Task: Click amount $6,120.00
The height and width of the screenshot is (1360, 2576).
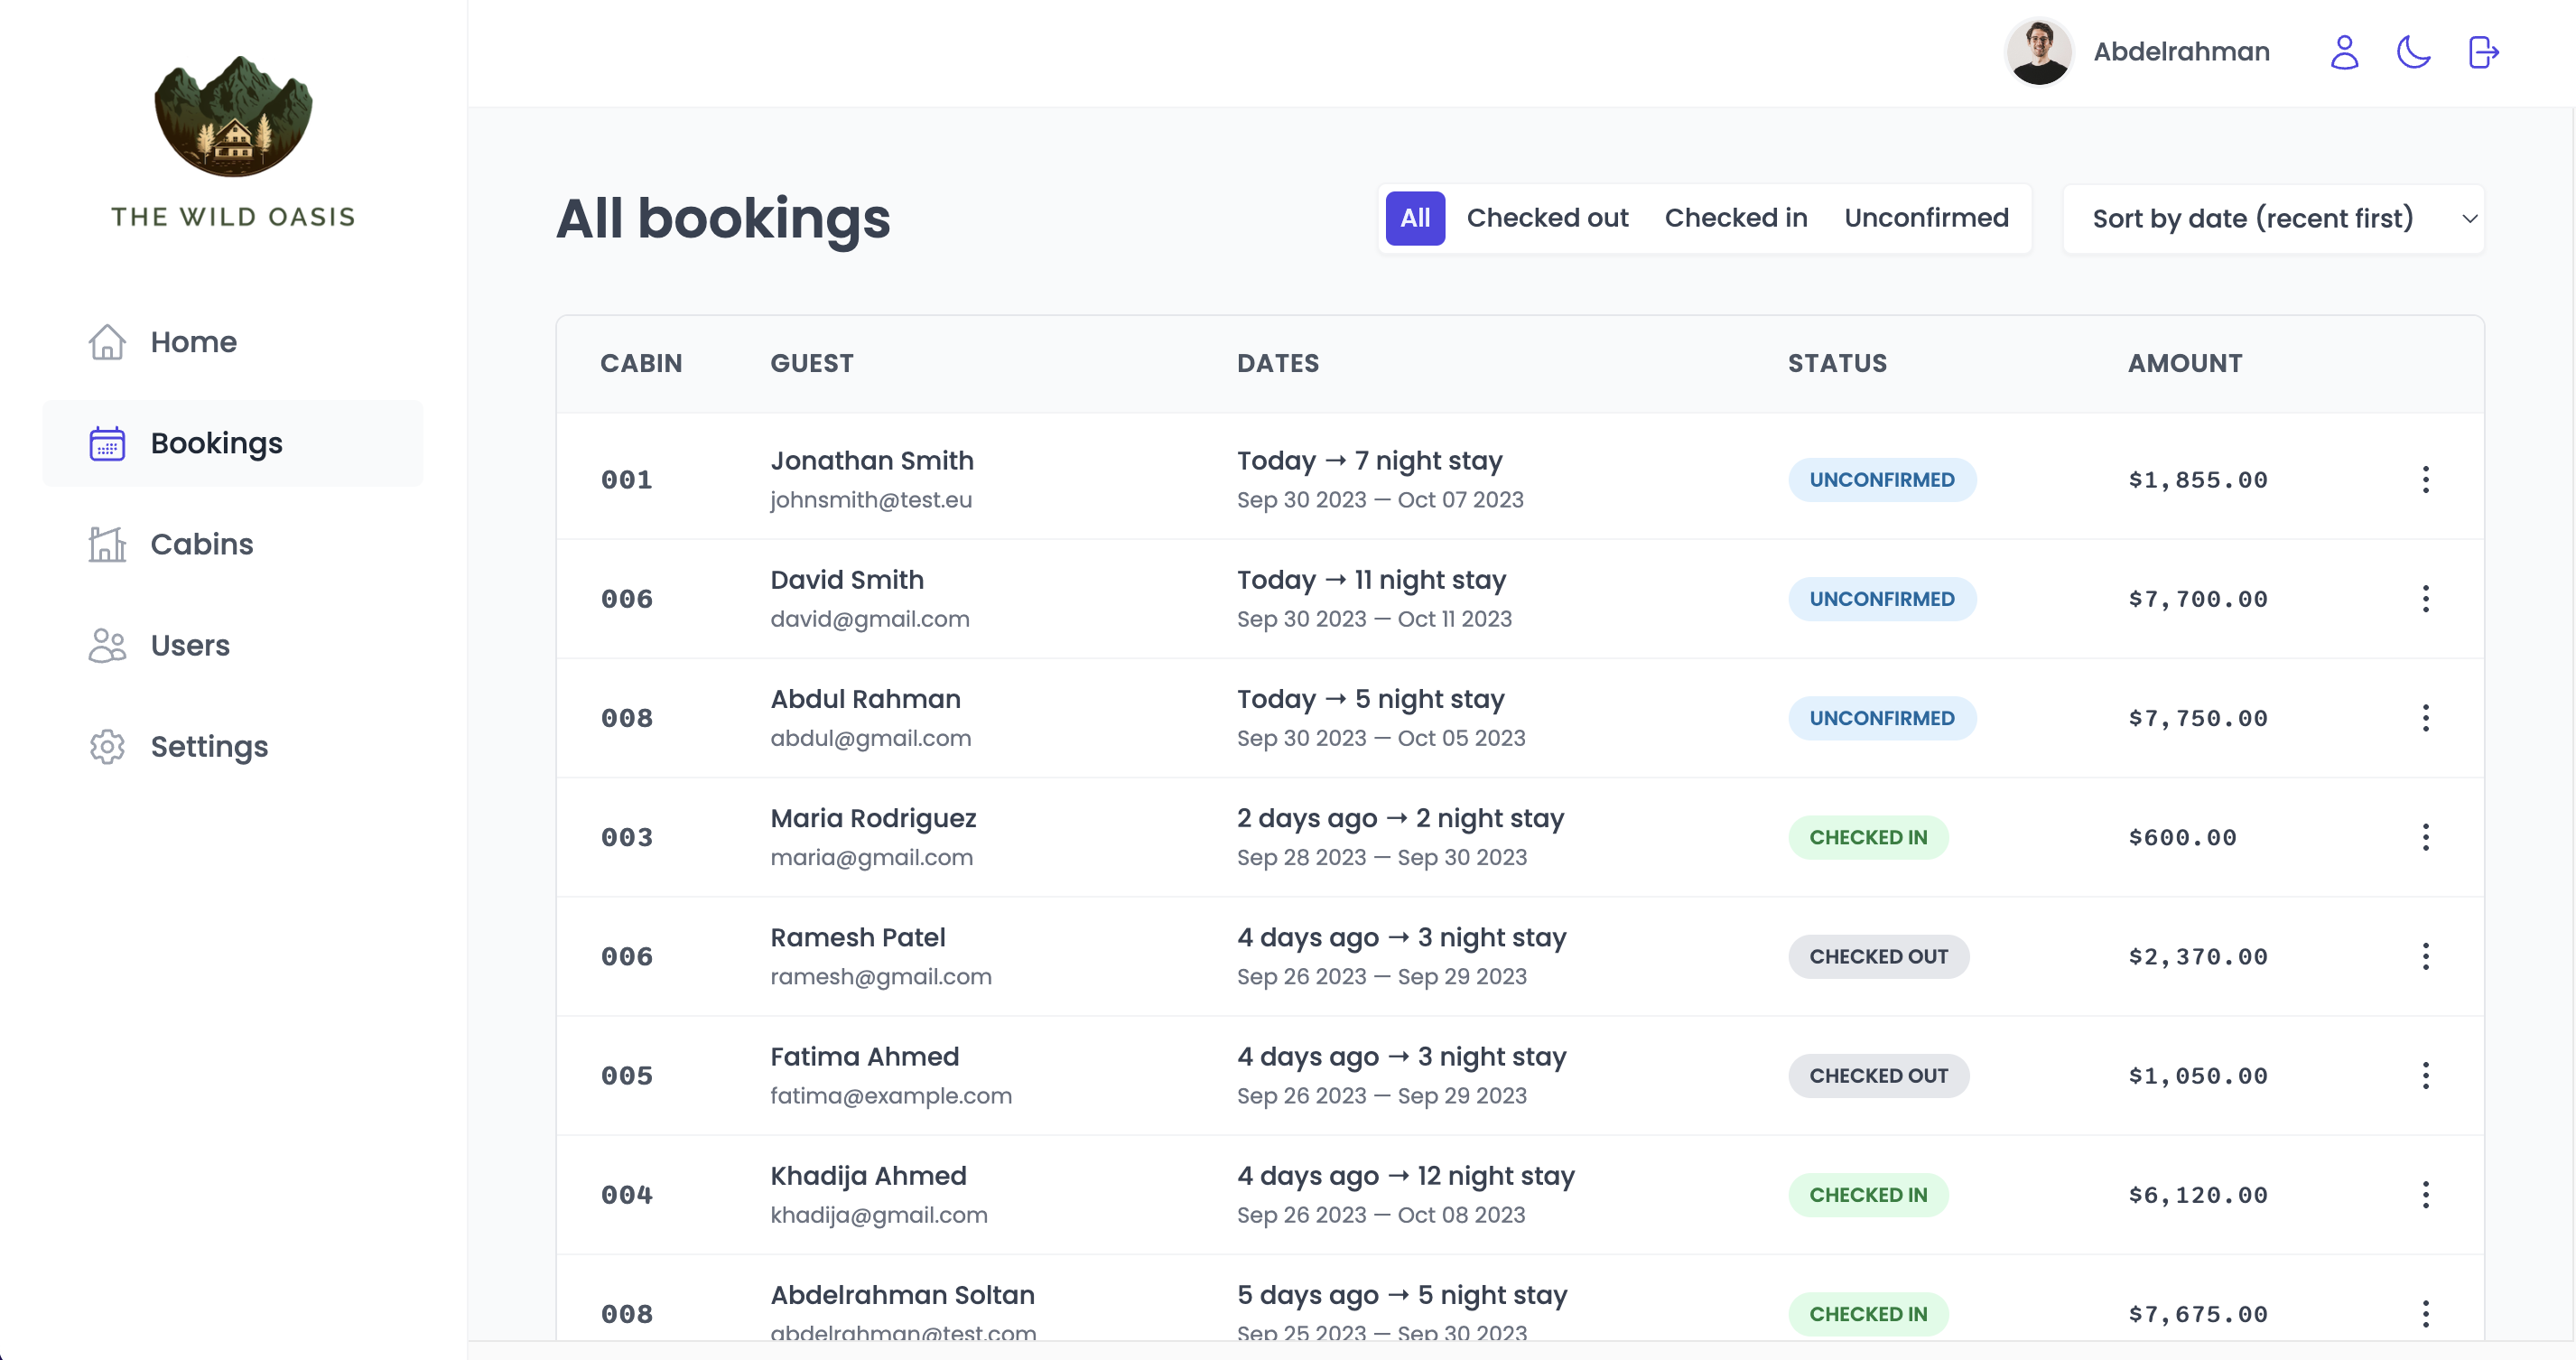Action: (x=2198, y=1195)
